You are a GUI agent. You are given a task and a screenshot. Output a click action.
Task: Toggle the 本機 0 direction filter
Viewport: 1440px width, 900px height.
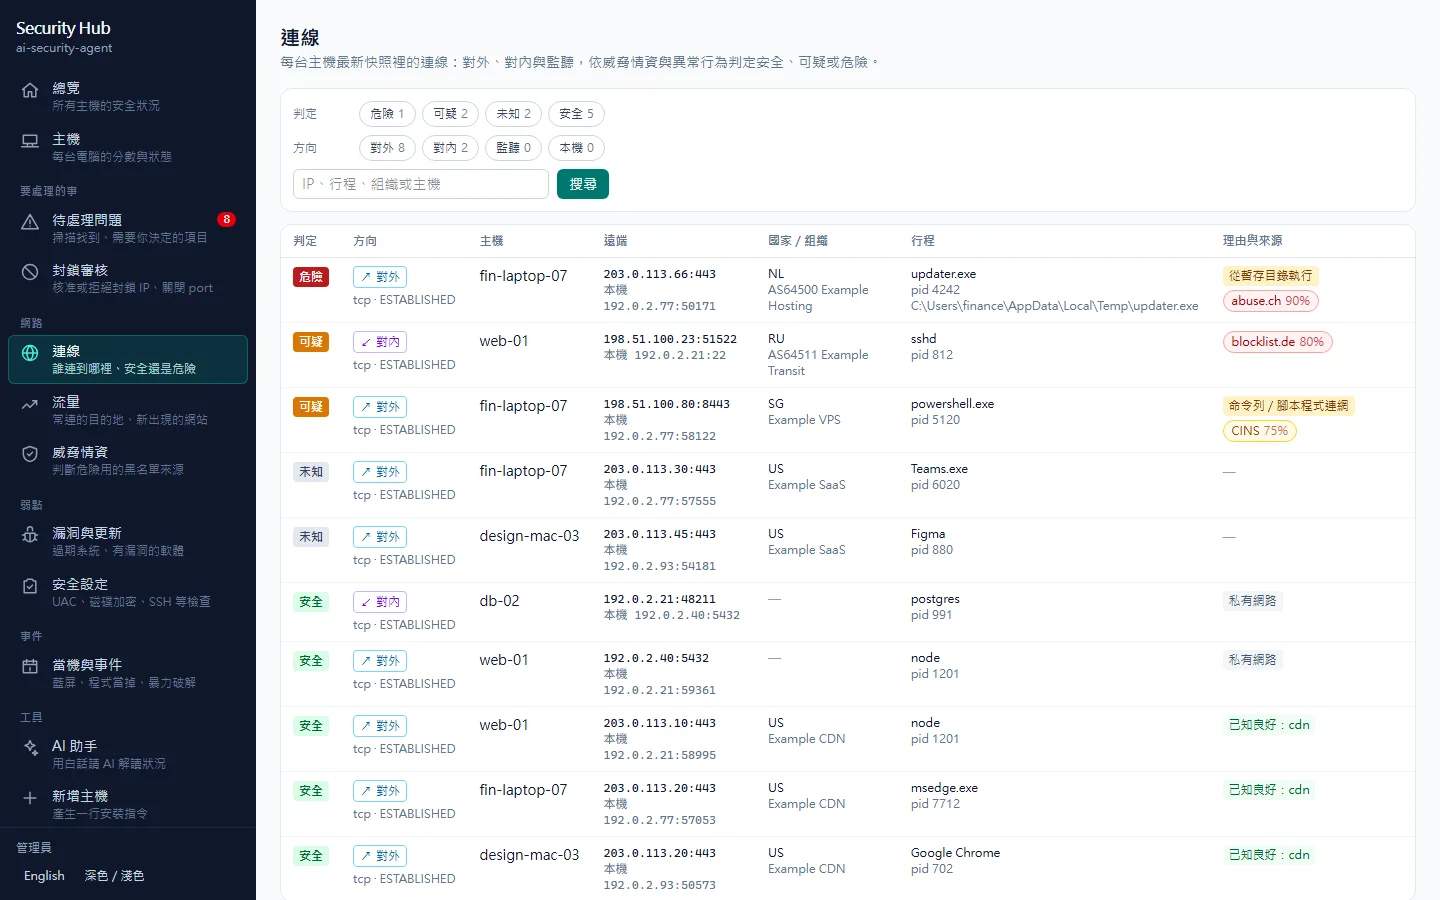[576, 148]
